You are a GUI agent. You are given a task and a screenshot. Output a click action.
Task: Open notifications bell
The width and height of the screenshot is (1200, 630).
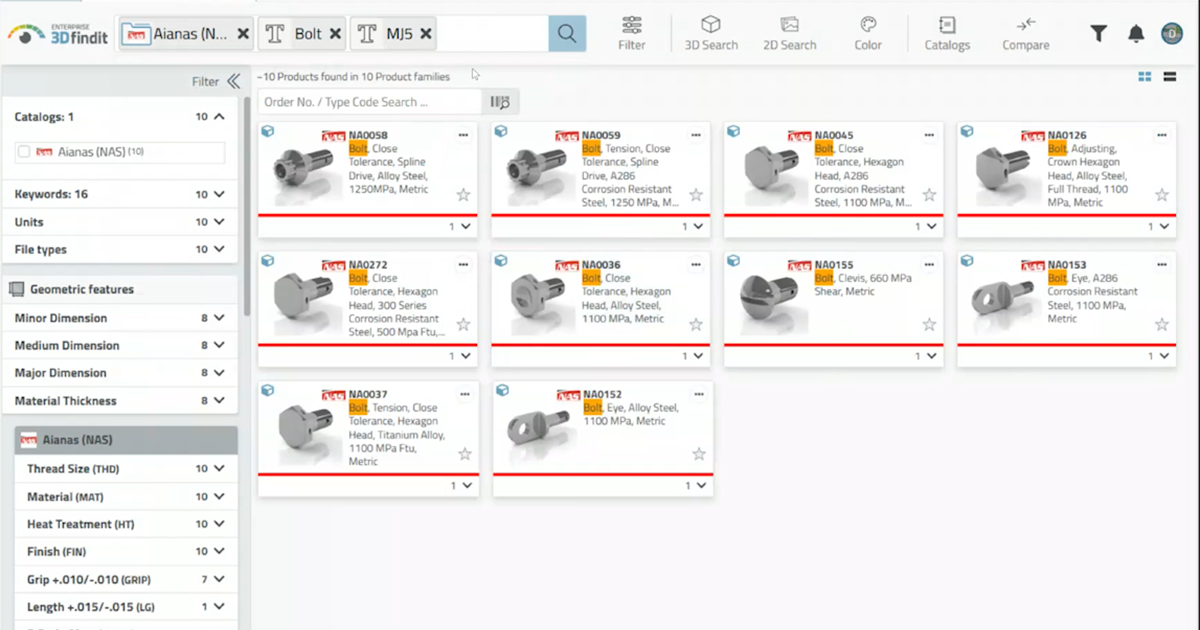coord(1136,34)
